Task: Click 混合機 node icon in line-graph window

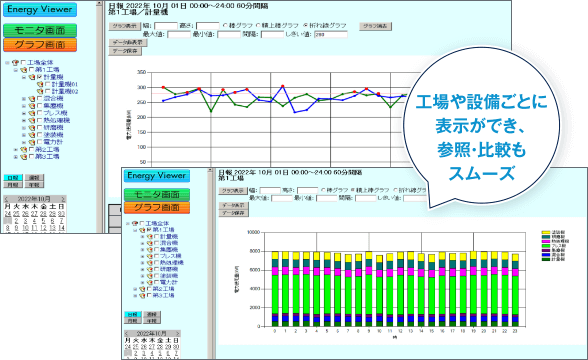Action: 32,99
